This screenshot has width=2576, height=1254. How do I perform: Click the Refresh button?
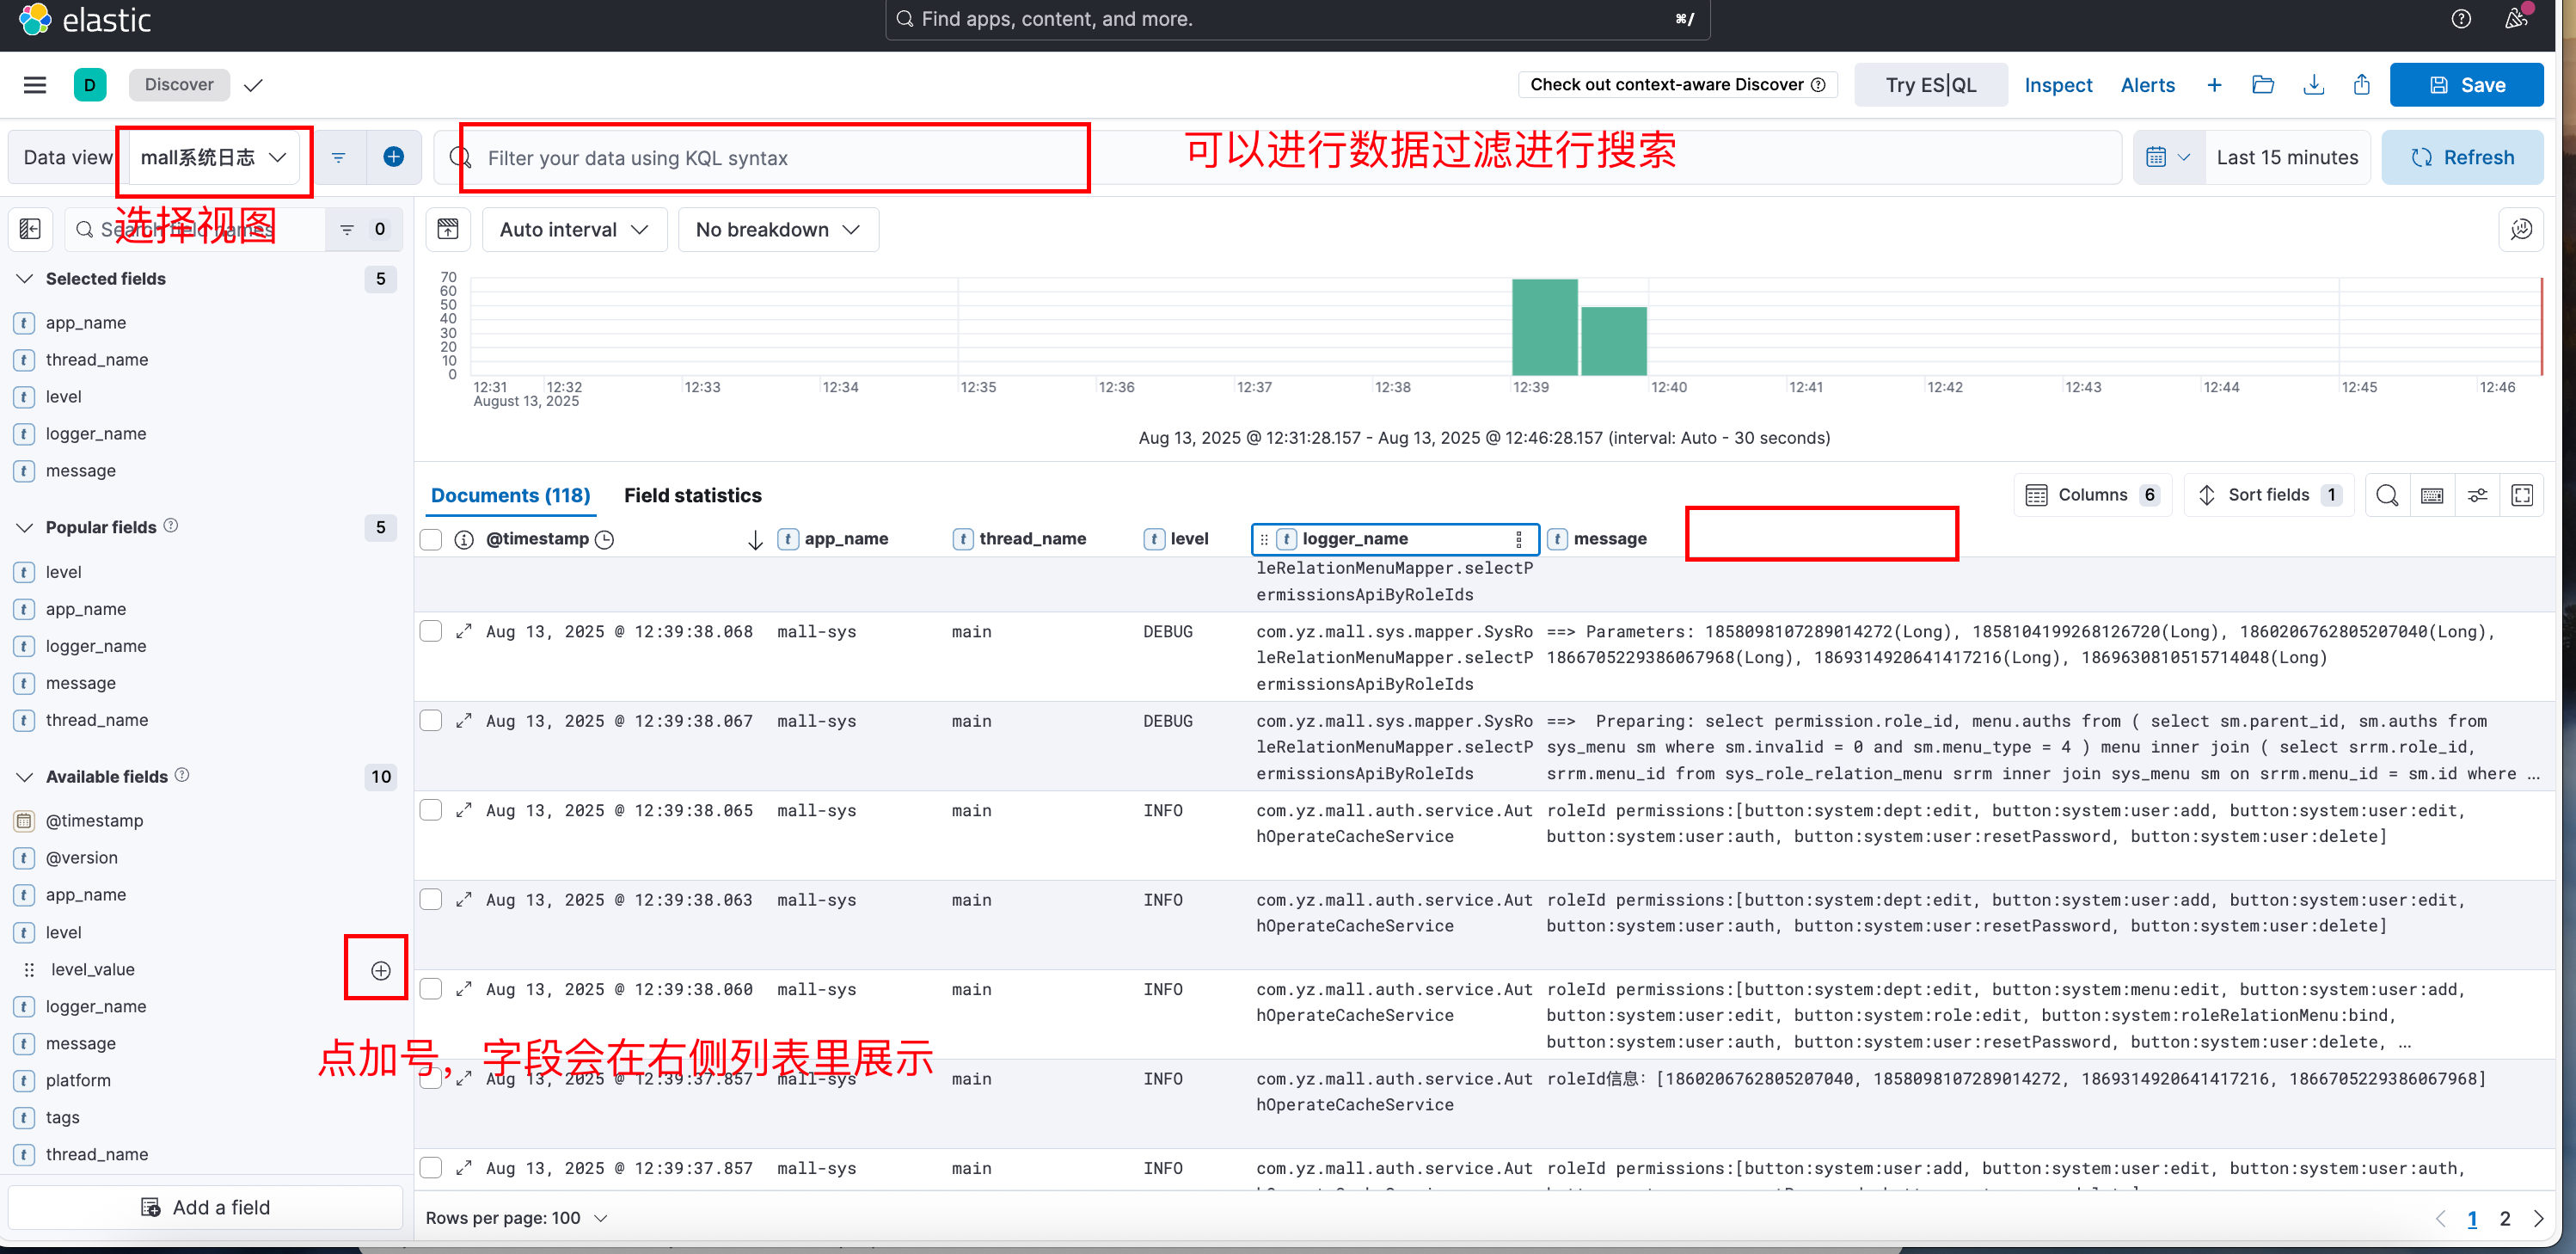point(2462,157)
